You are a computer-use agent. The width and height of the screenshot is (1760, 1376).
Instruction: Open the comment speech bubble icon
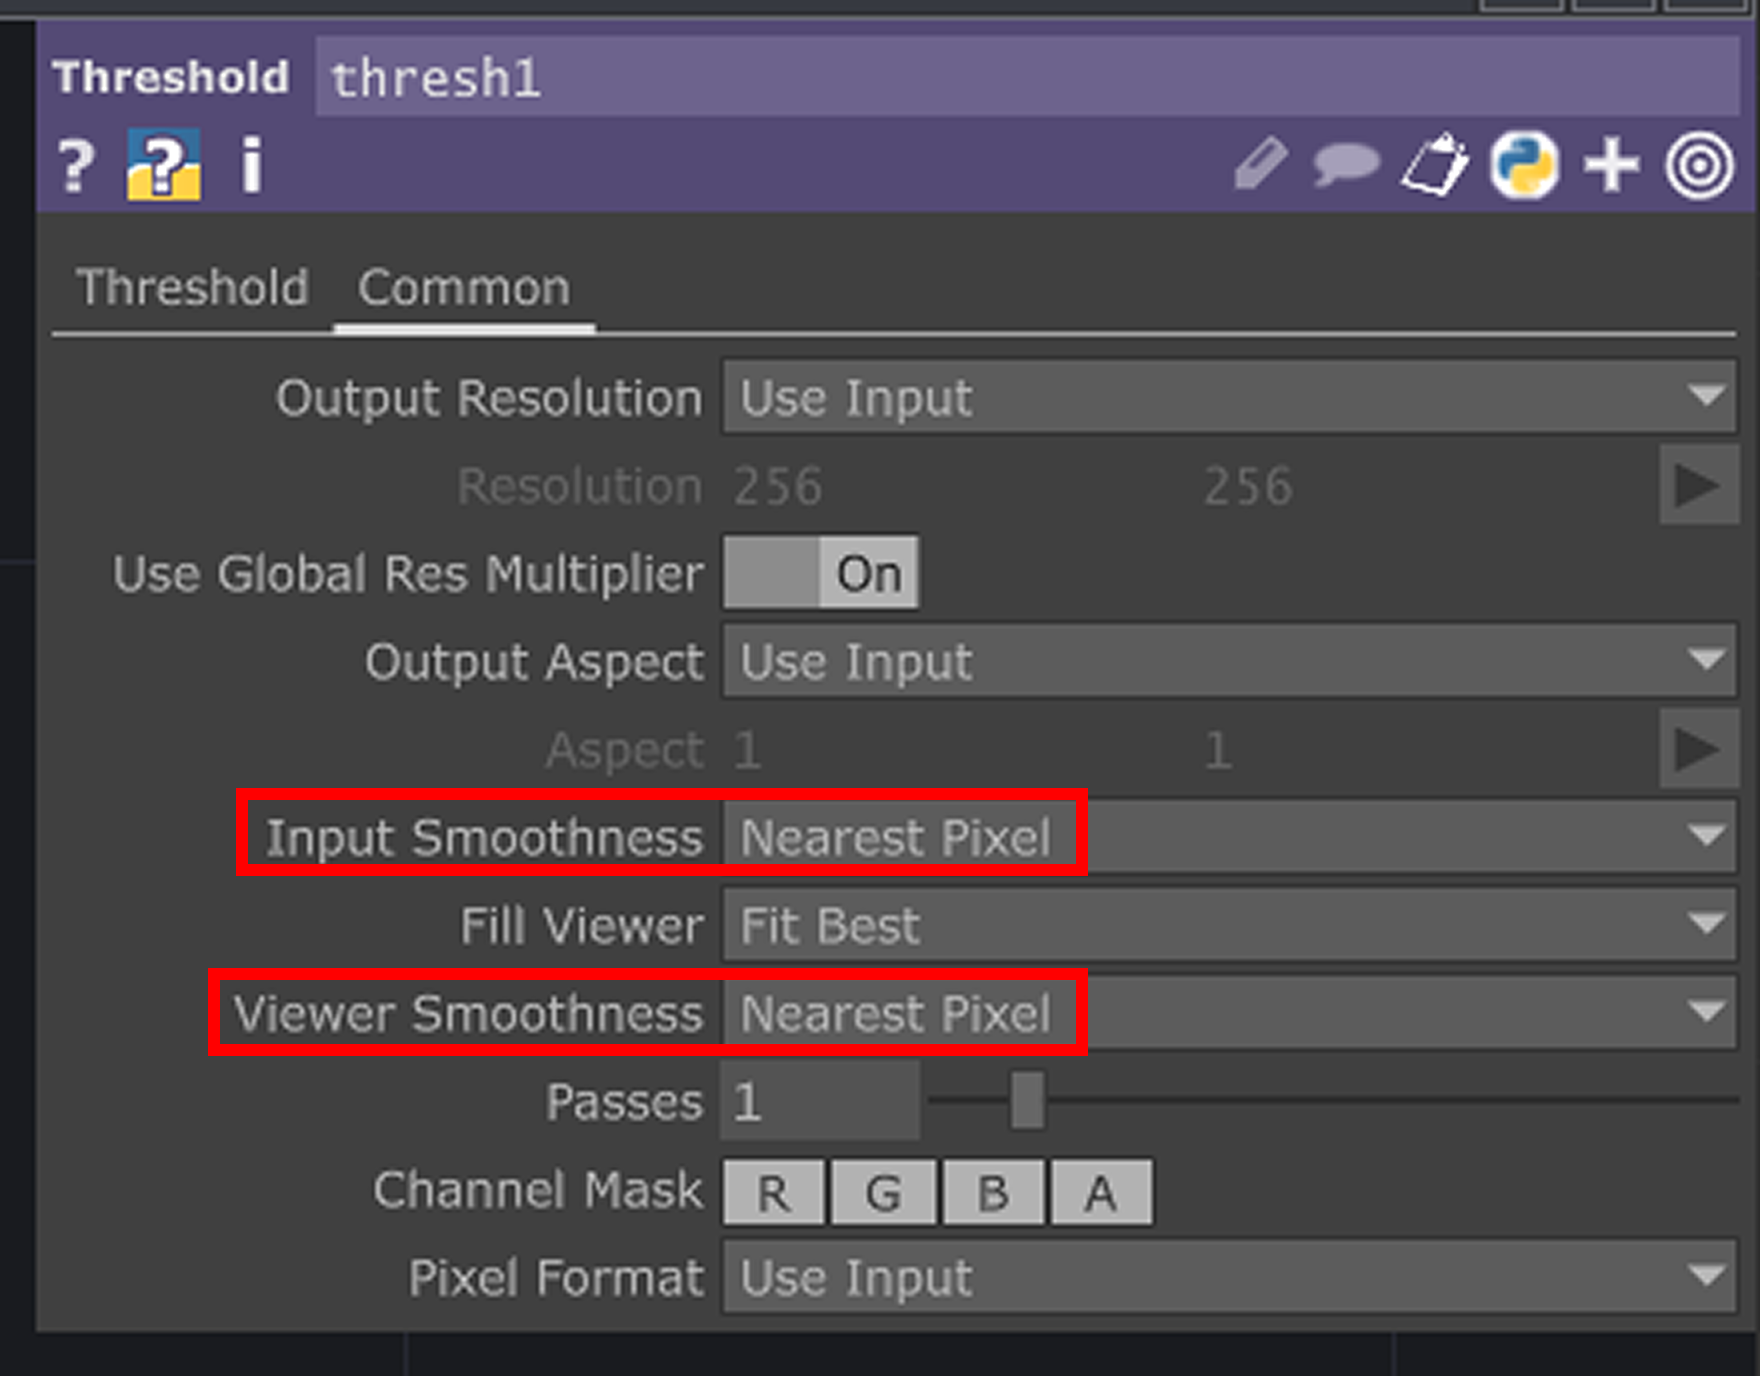[x=1346, y=165]
